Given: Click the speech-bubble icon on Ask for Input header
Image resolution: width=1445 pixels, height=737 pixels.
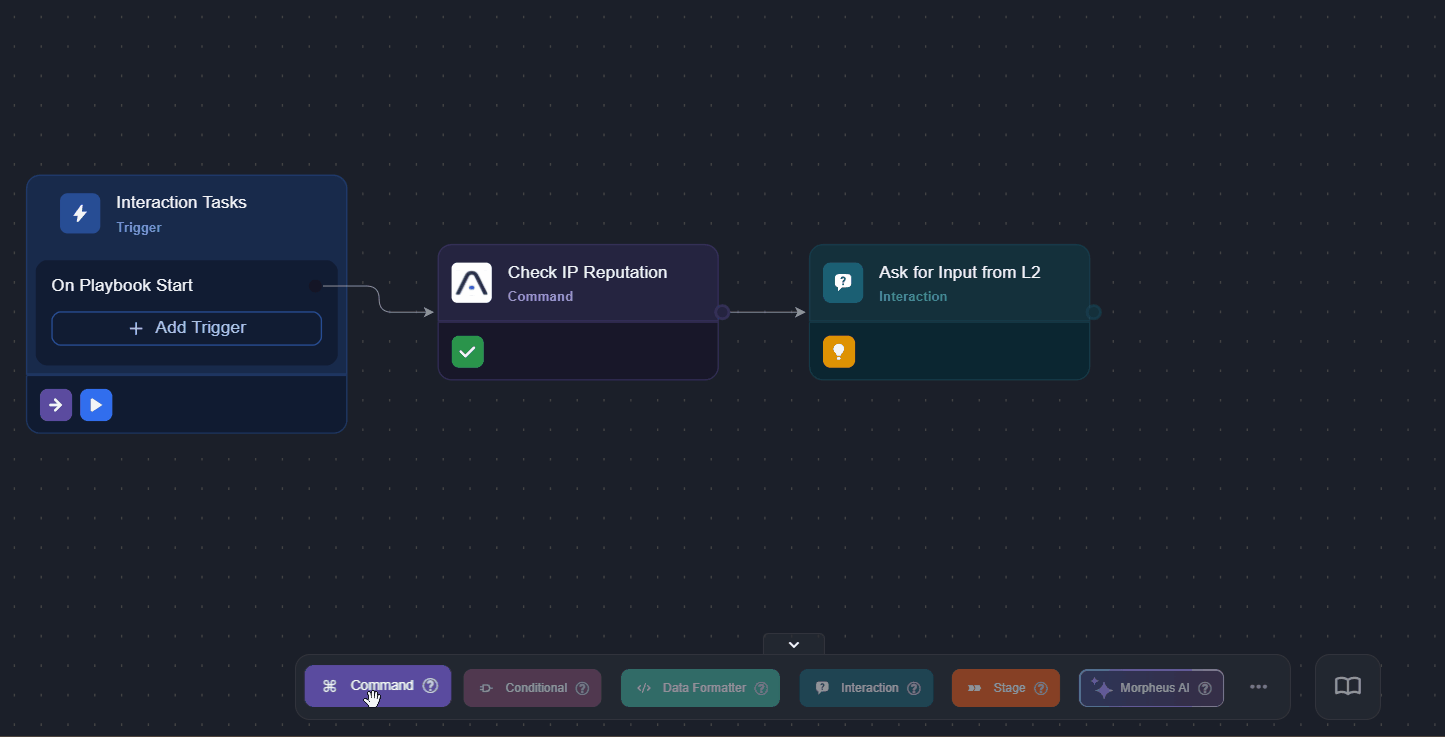Looking at the screenshot, I should tap(843, 282).
